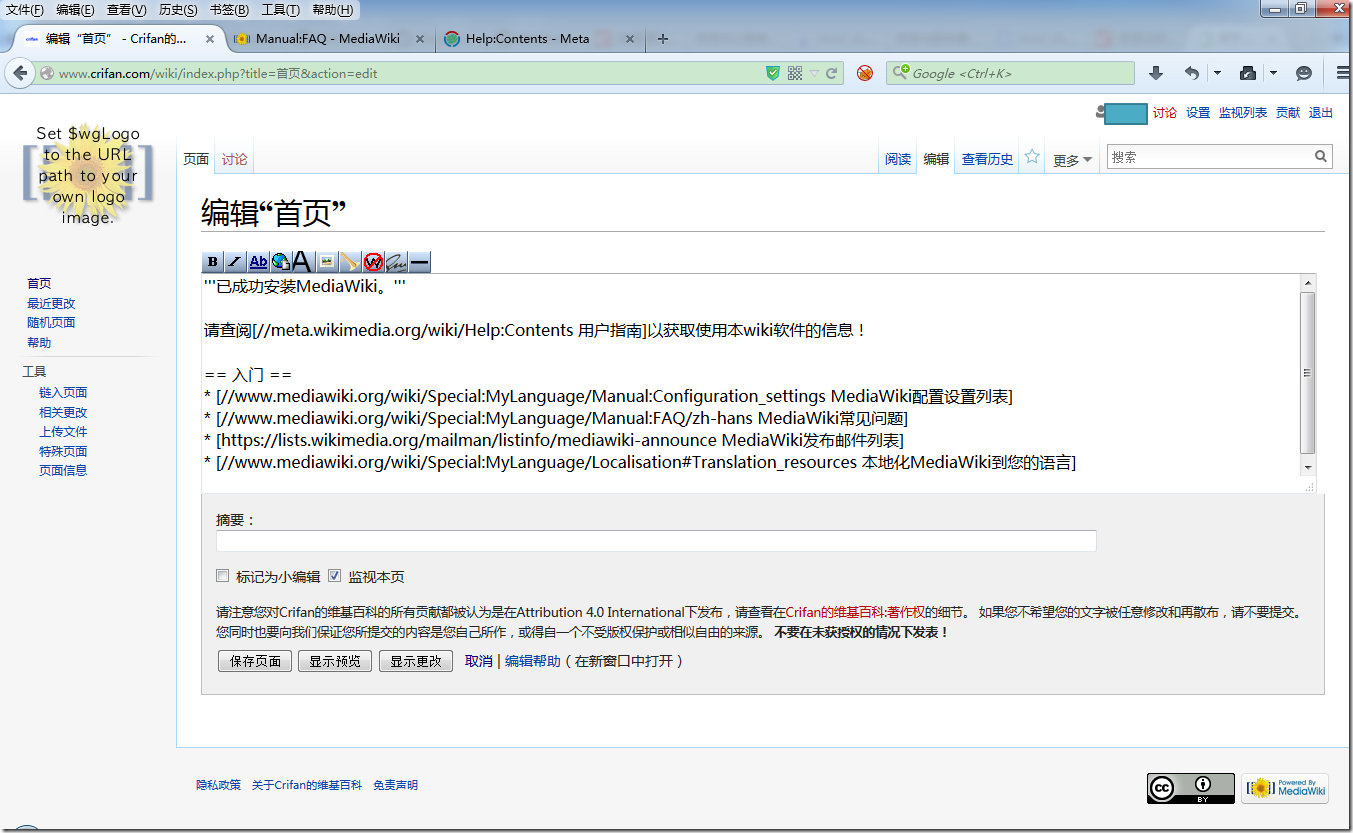Go back with the browser back arrow
Image resolution: width=1353 pixels, height=833 pixels.
(x=20, y=73)
